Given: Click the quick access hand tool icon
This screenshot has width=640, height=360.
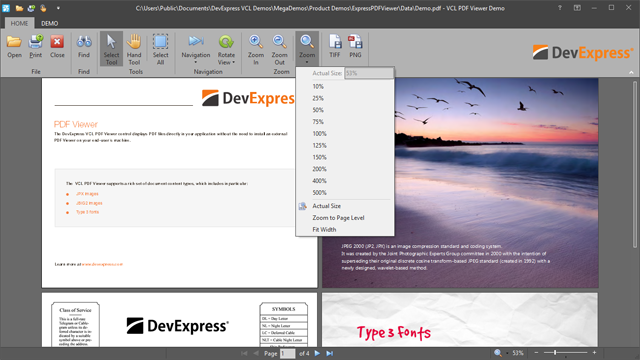Looking at the screenshot, I should pyautogui.click(x=43, y=8).
